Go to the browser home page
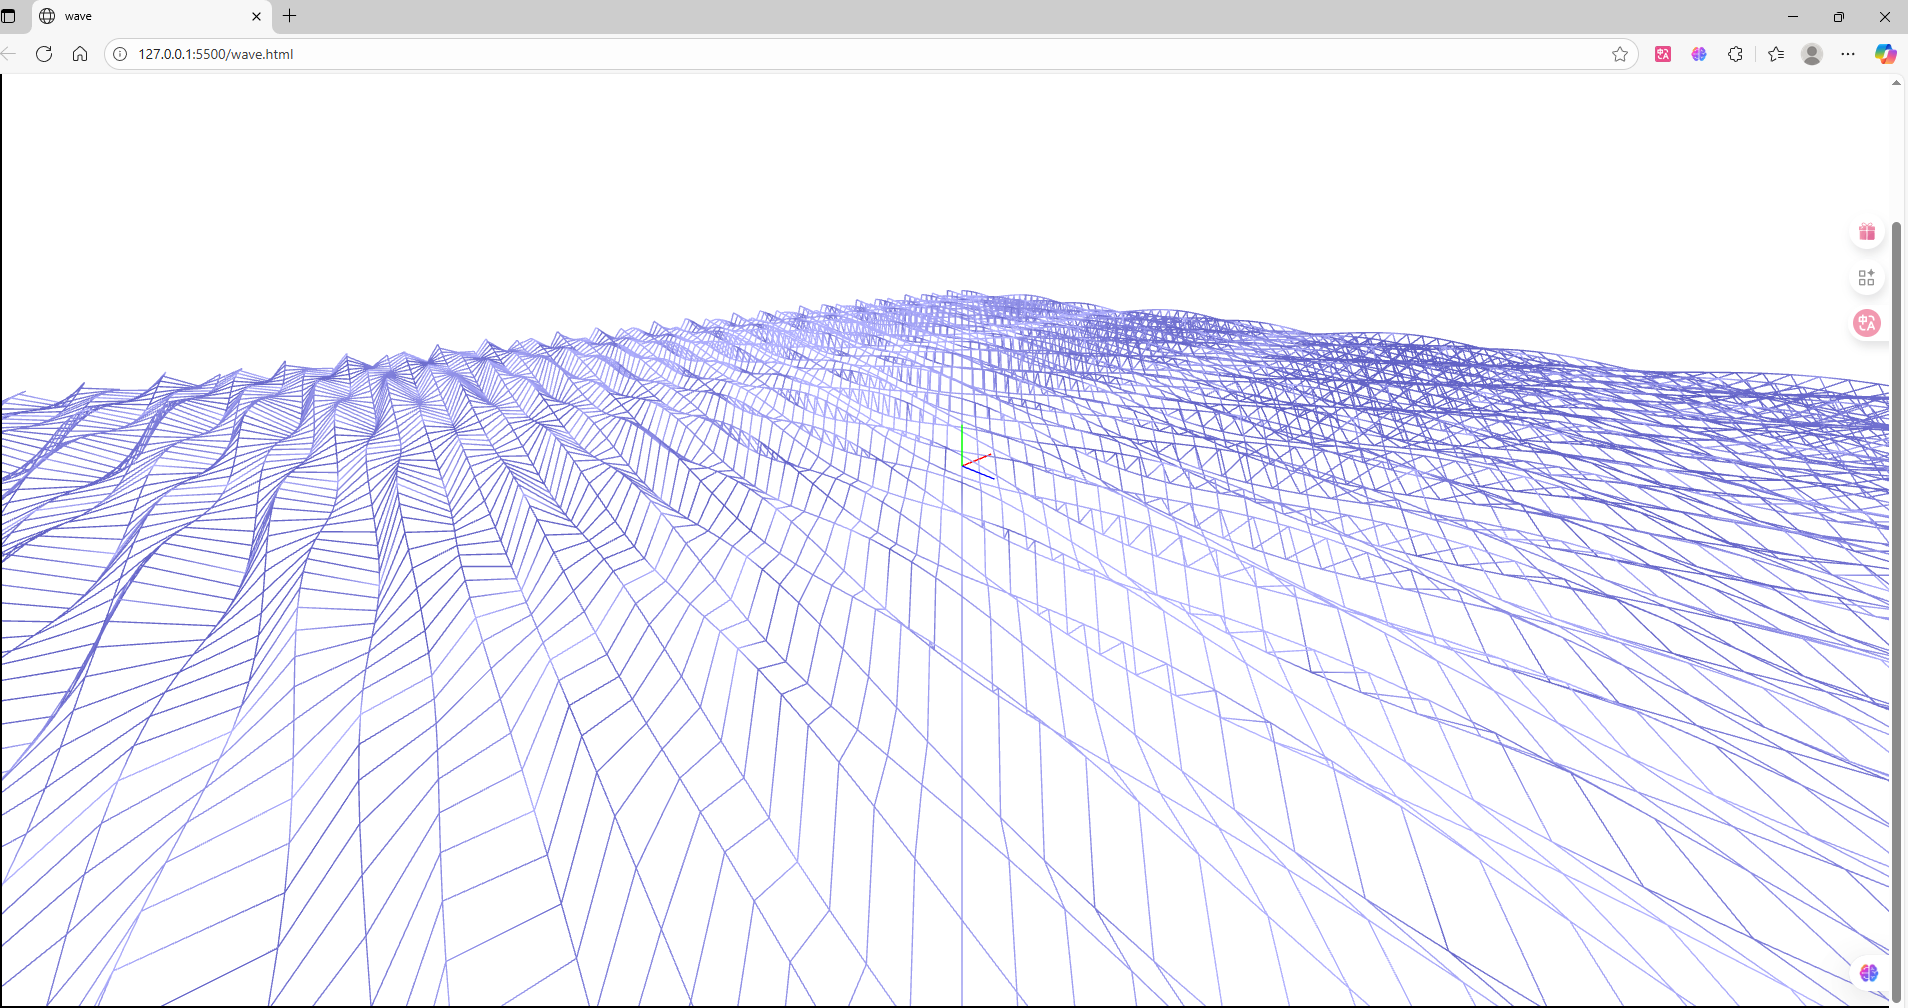 click(80, 54)
